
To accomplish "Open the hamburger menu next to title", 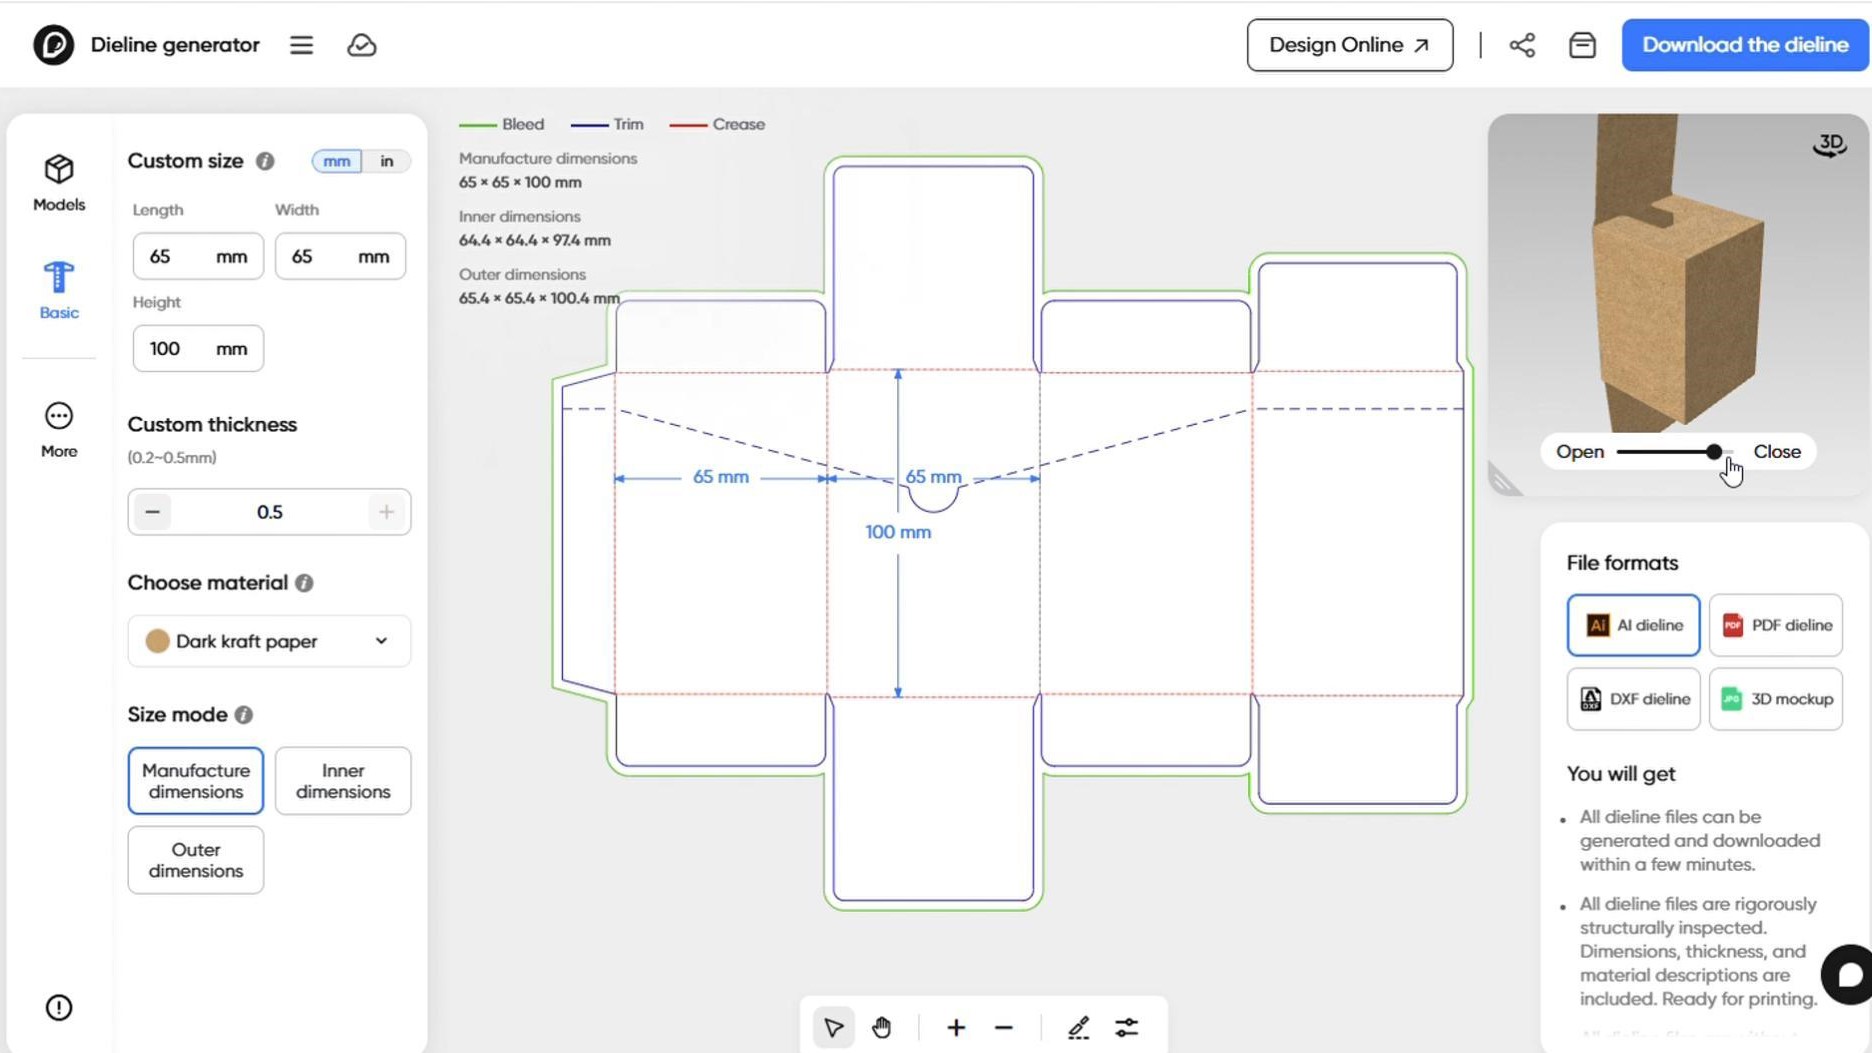I will click(x=301, y=45).
